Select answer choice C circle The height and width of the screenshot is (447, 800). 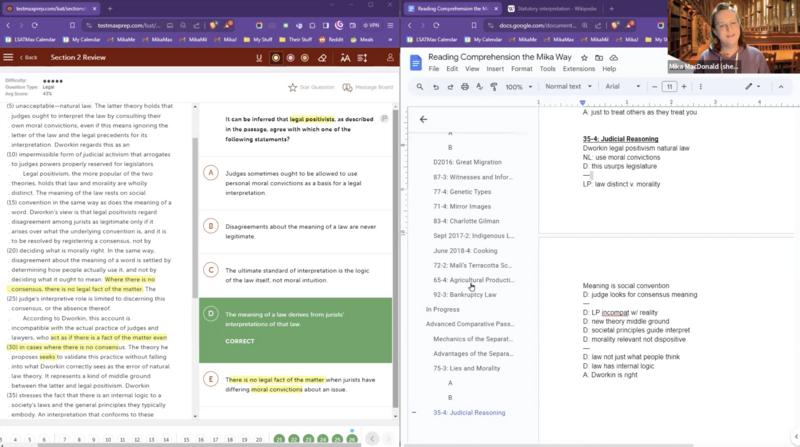tap(211, 270)
